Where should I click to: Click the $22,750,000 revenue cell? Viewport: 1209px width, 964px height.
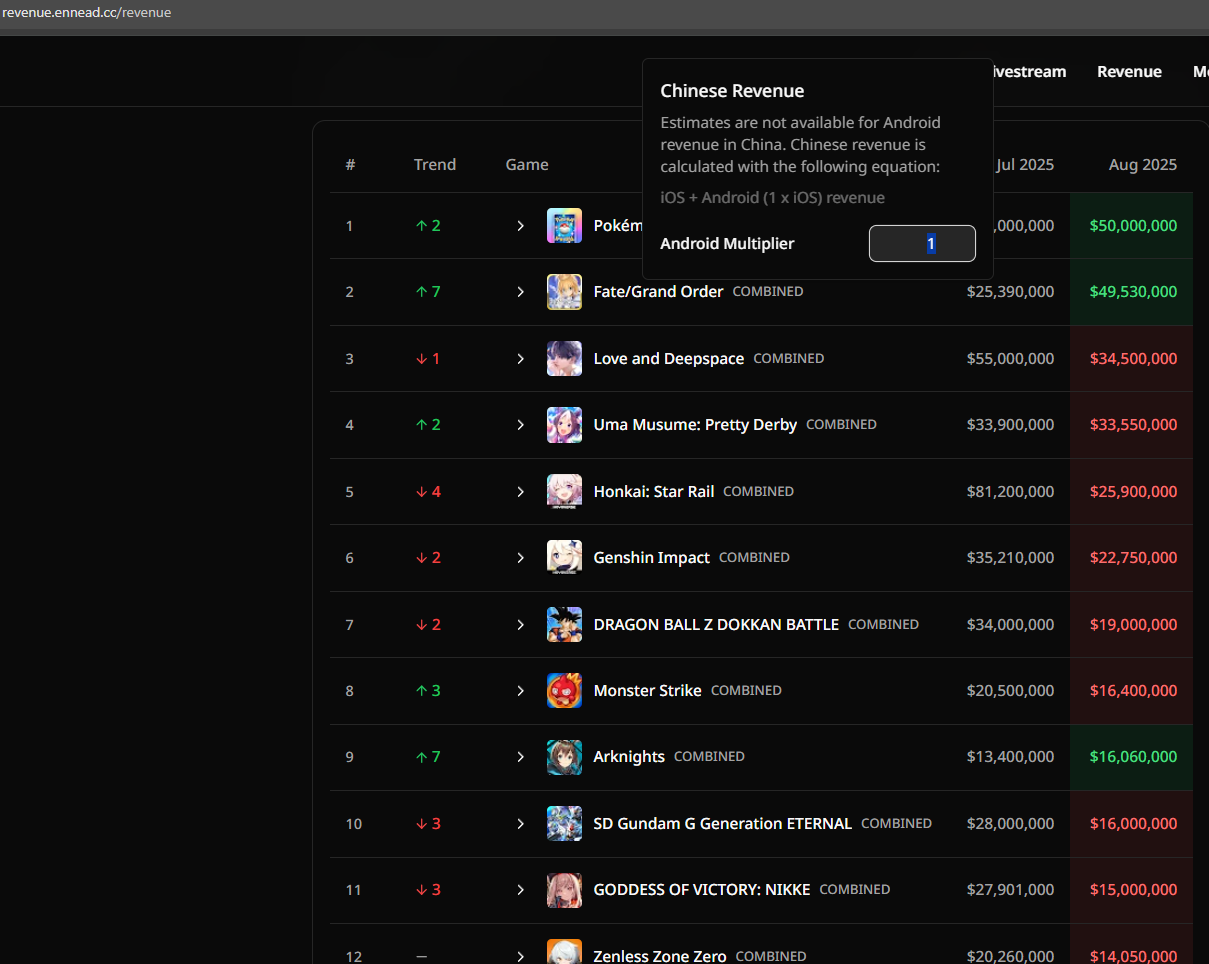(1133, 557)
